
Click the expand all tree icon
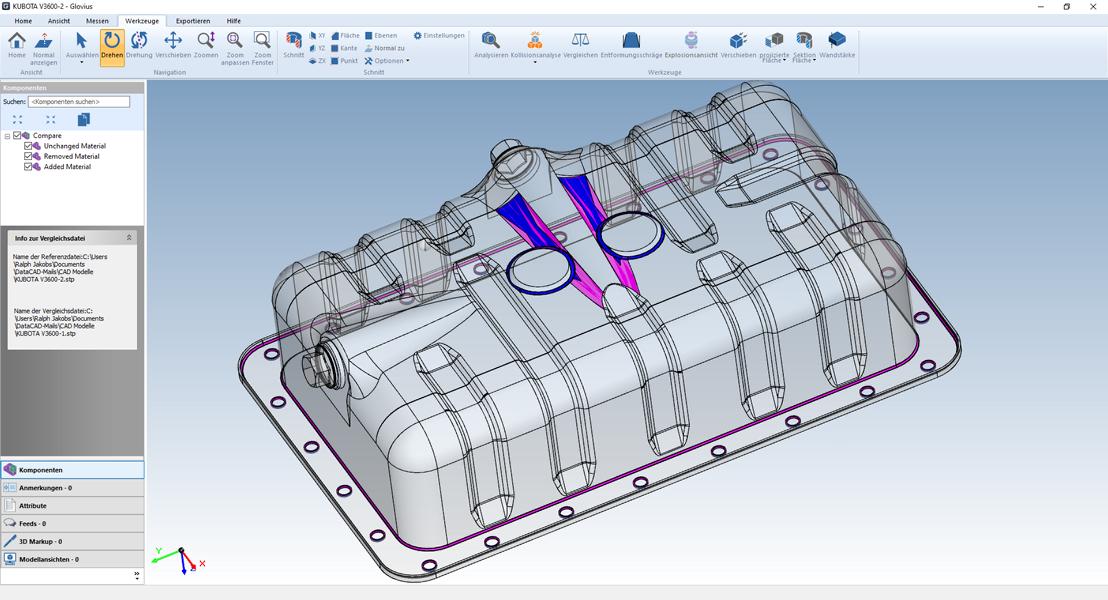(x=18, y=119)
